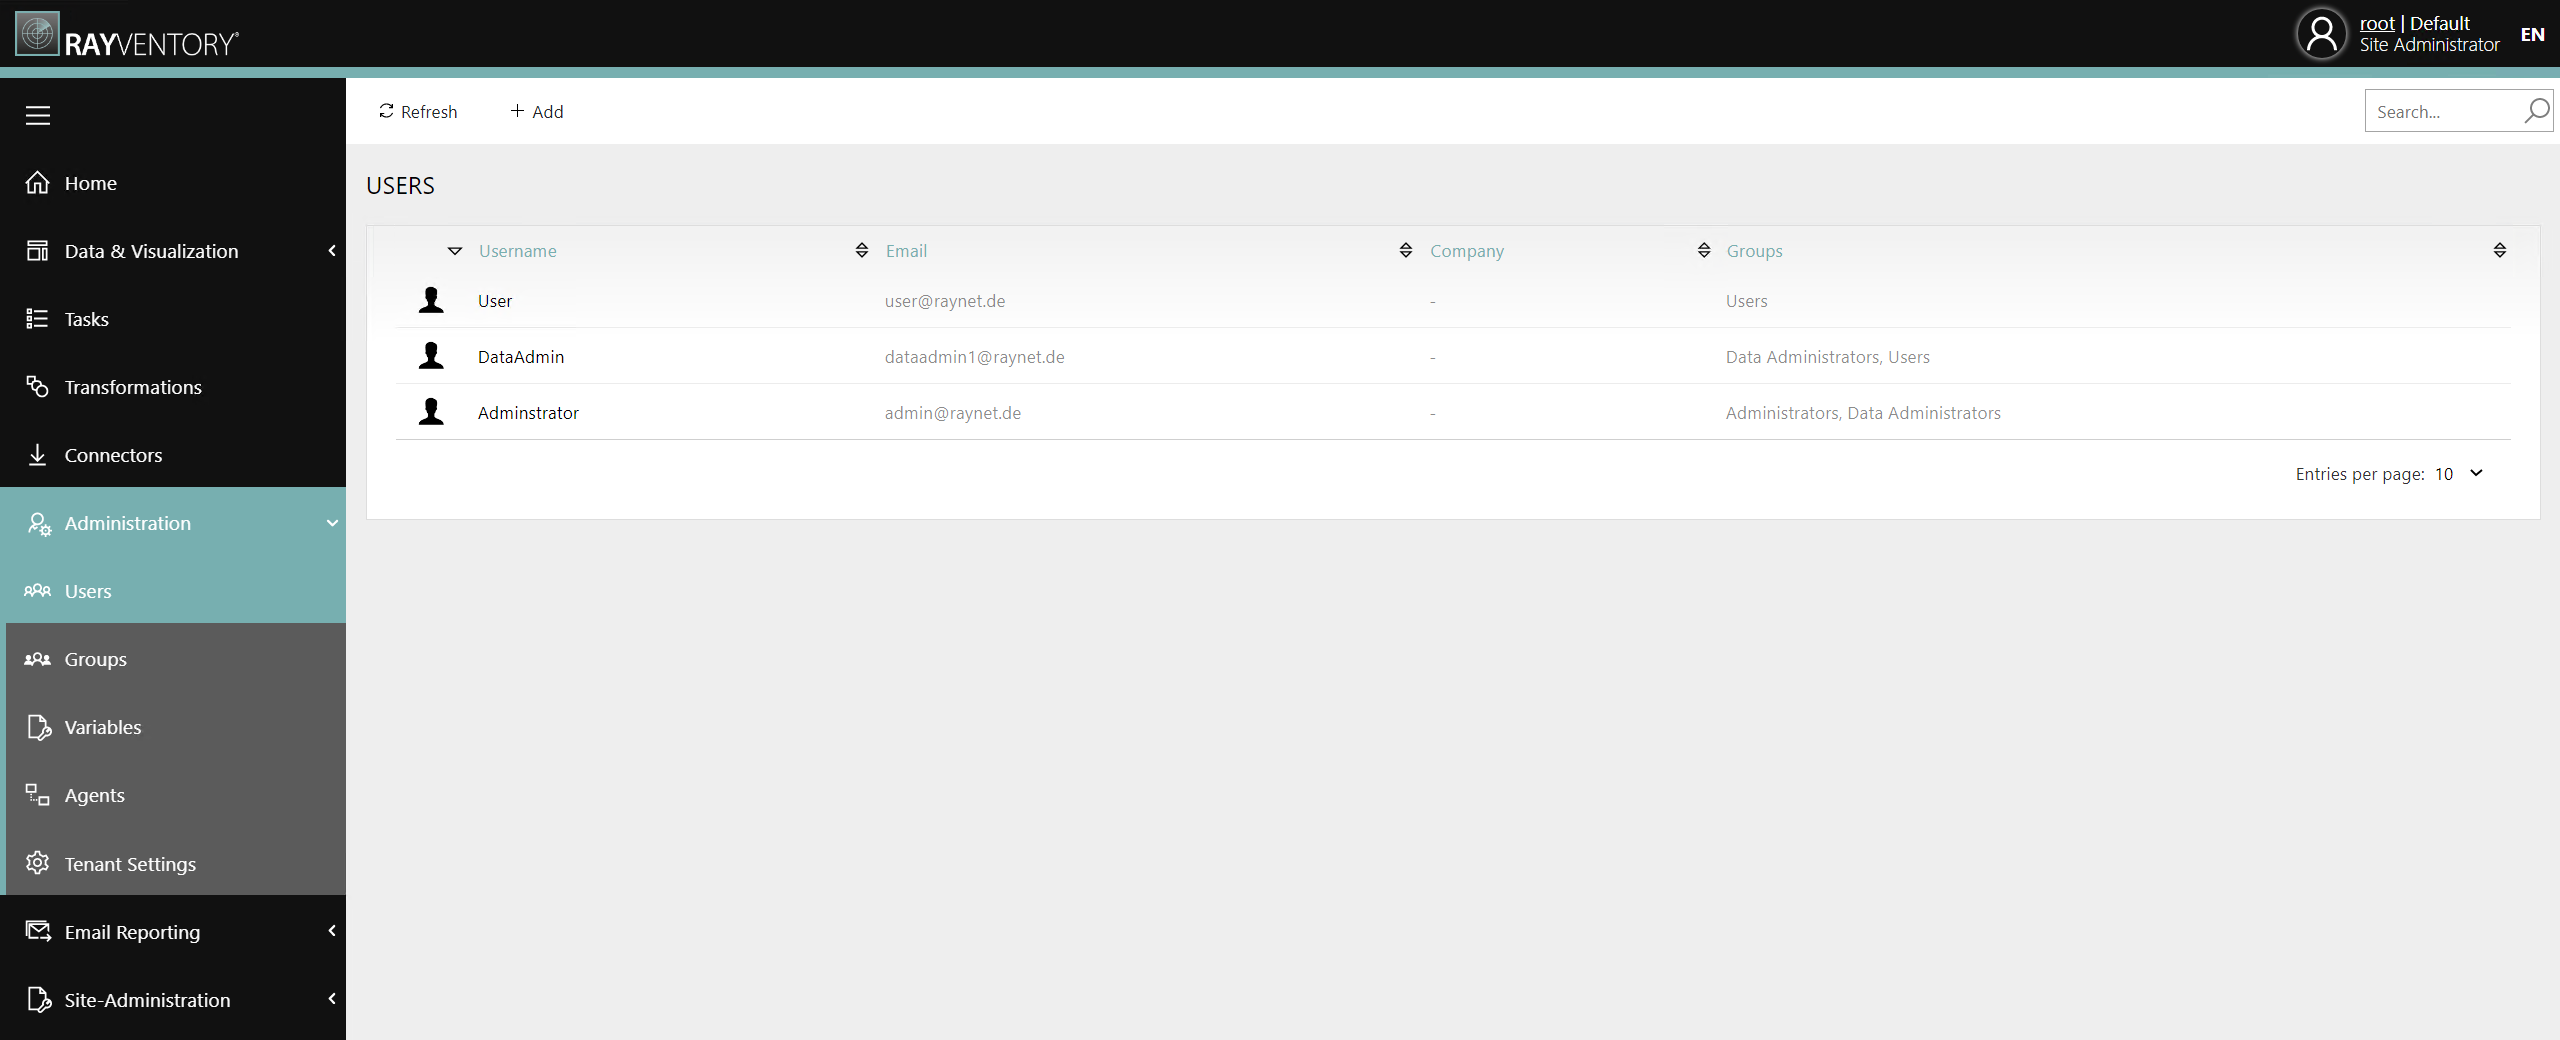Sort table by Email column arrows
Screen dimensions: 2560x1040
[x=1405, y=251]
